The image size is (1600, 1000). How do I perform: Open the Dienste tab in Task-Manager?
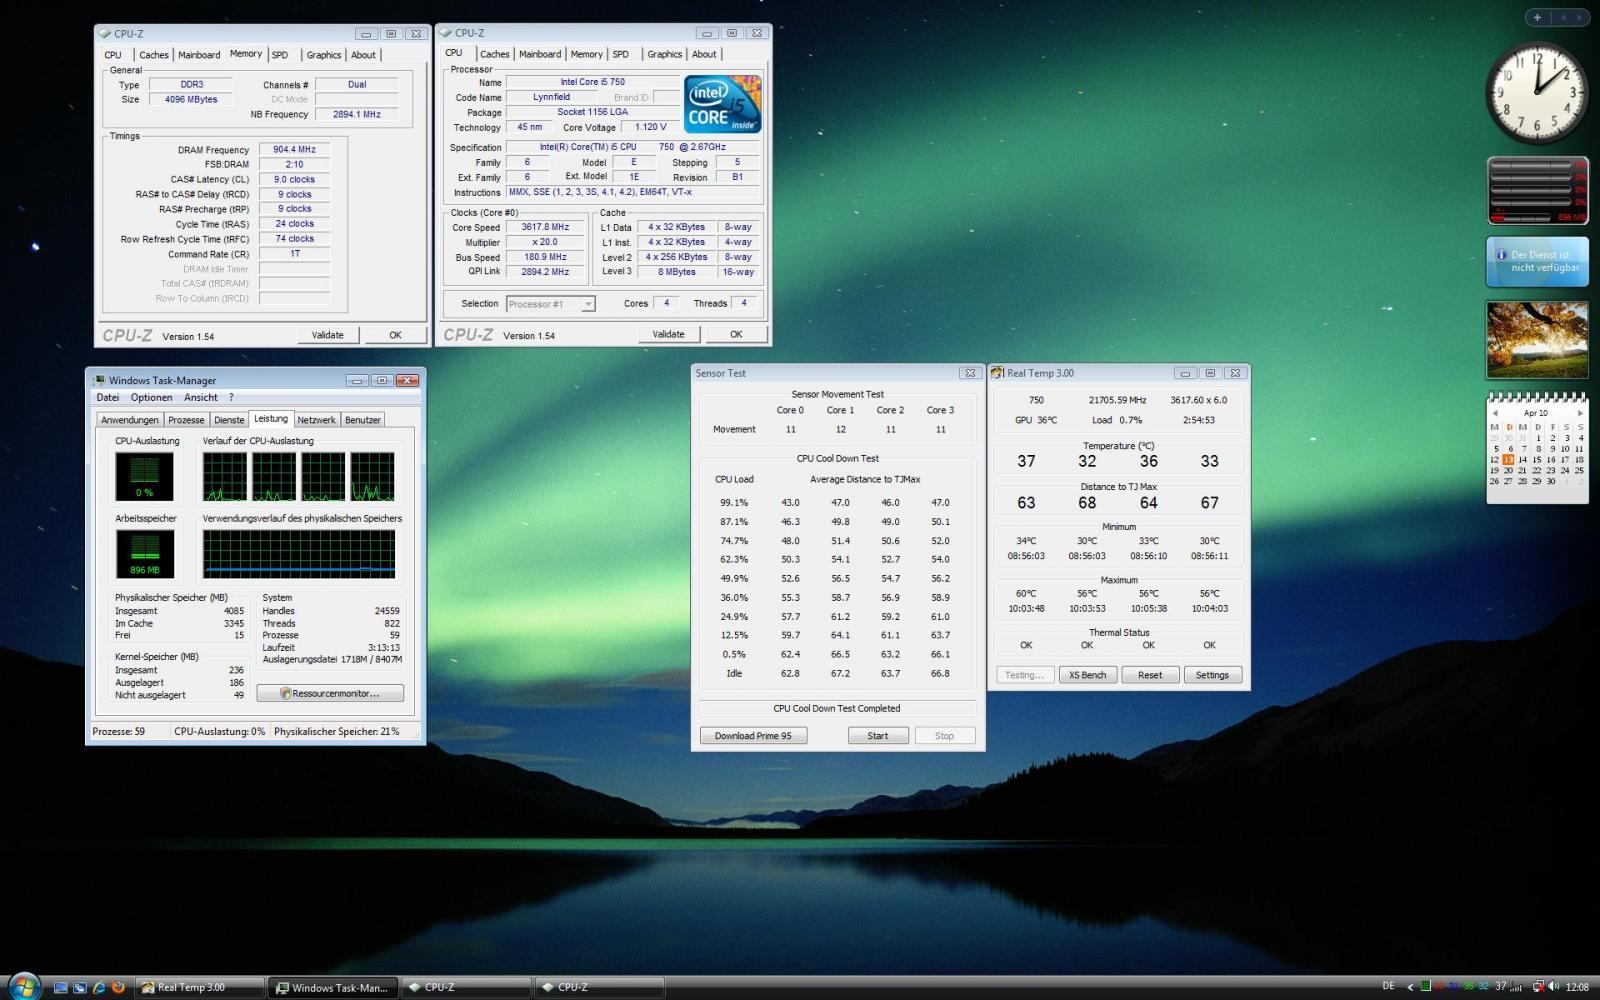[x=229, y=420]
